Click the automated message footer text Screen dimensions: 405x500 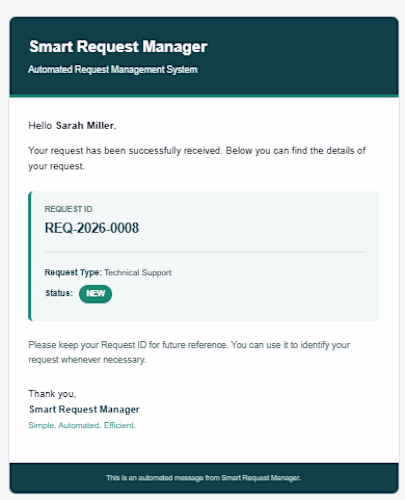click(203, 478)
